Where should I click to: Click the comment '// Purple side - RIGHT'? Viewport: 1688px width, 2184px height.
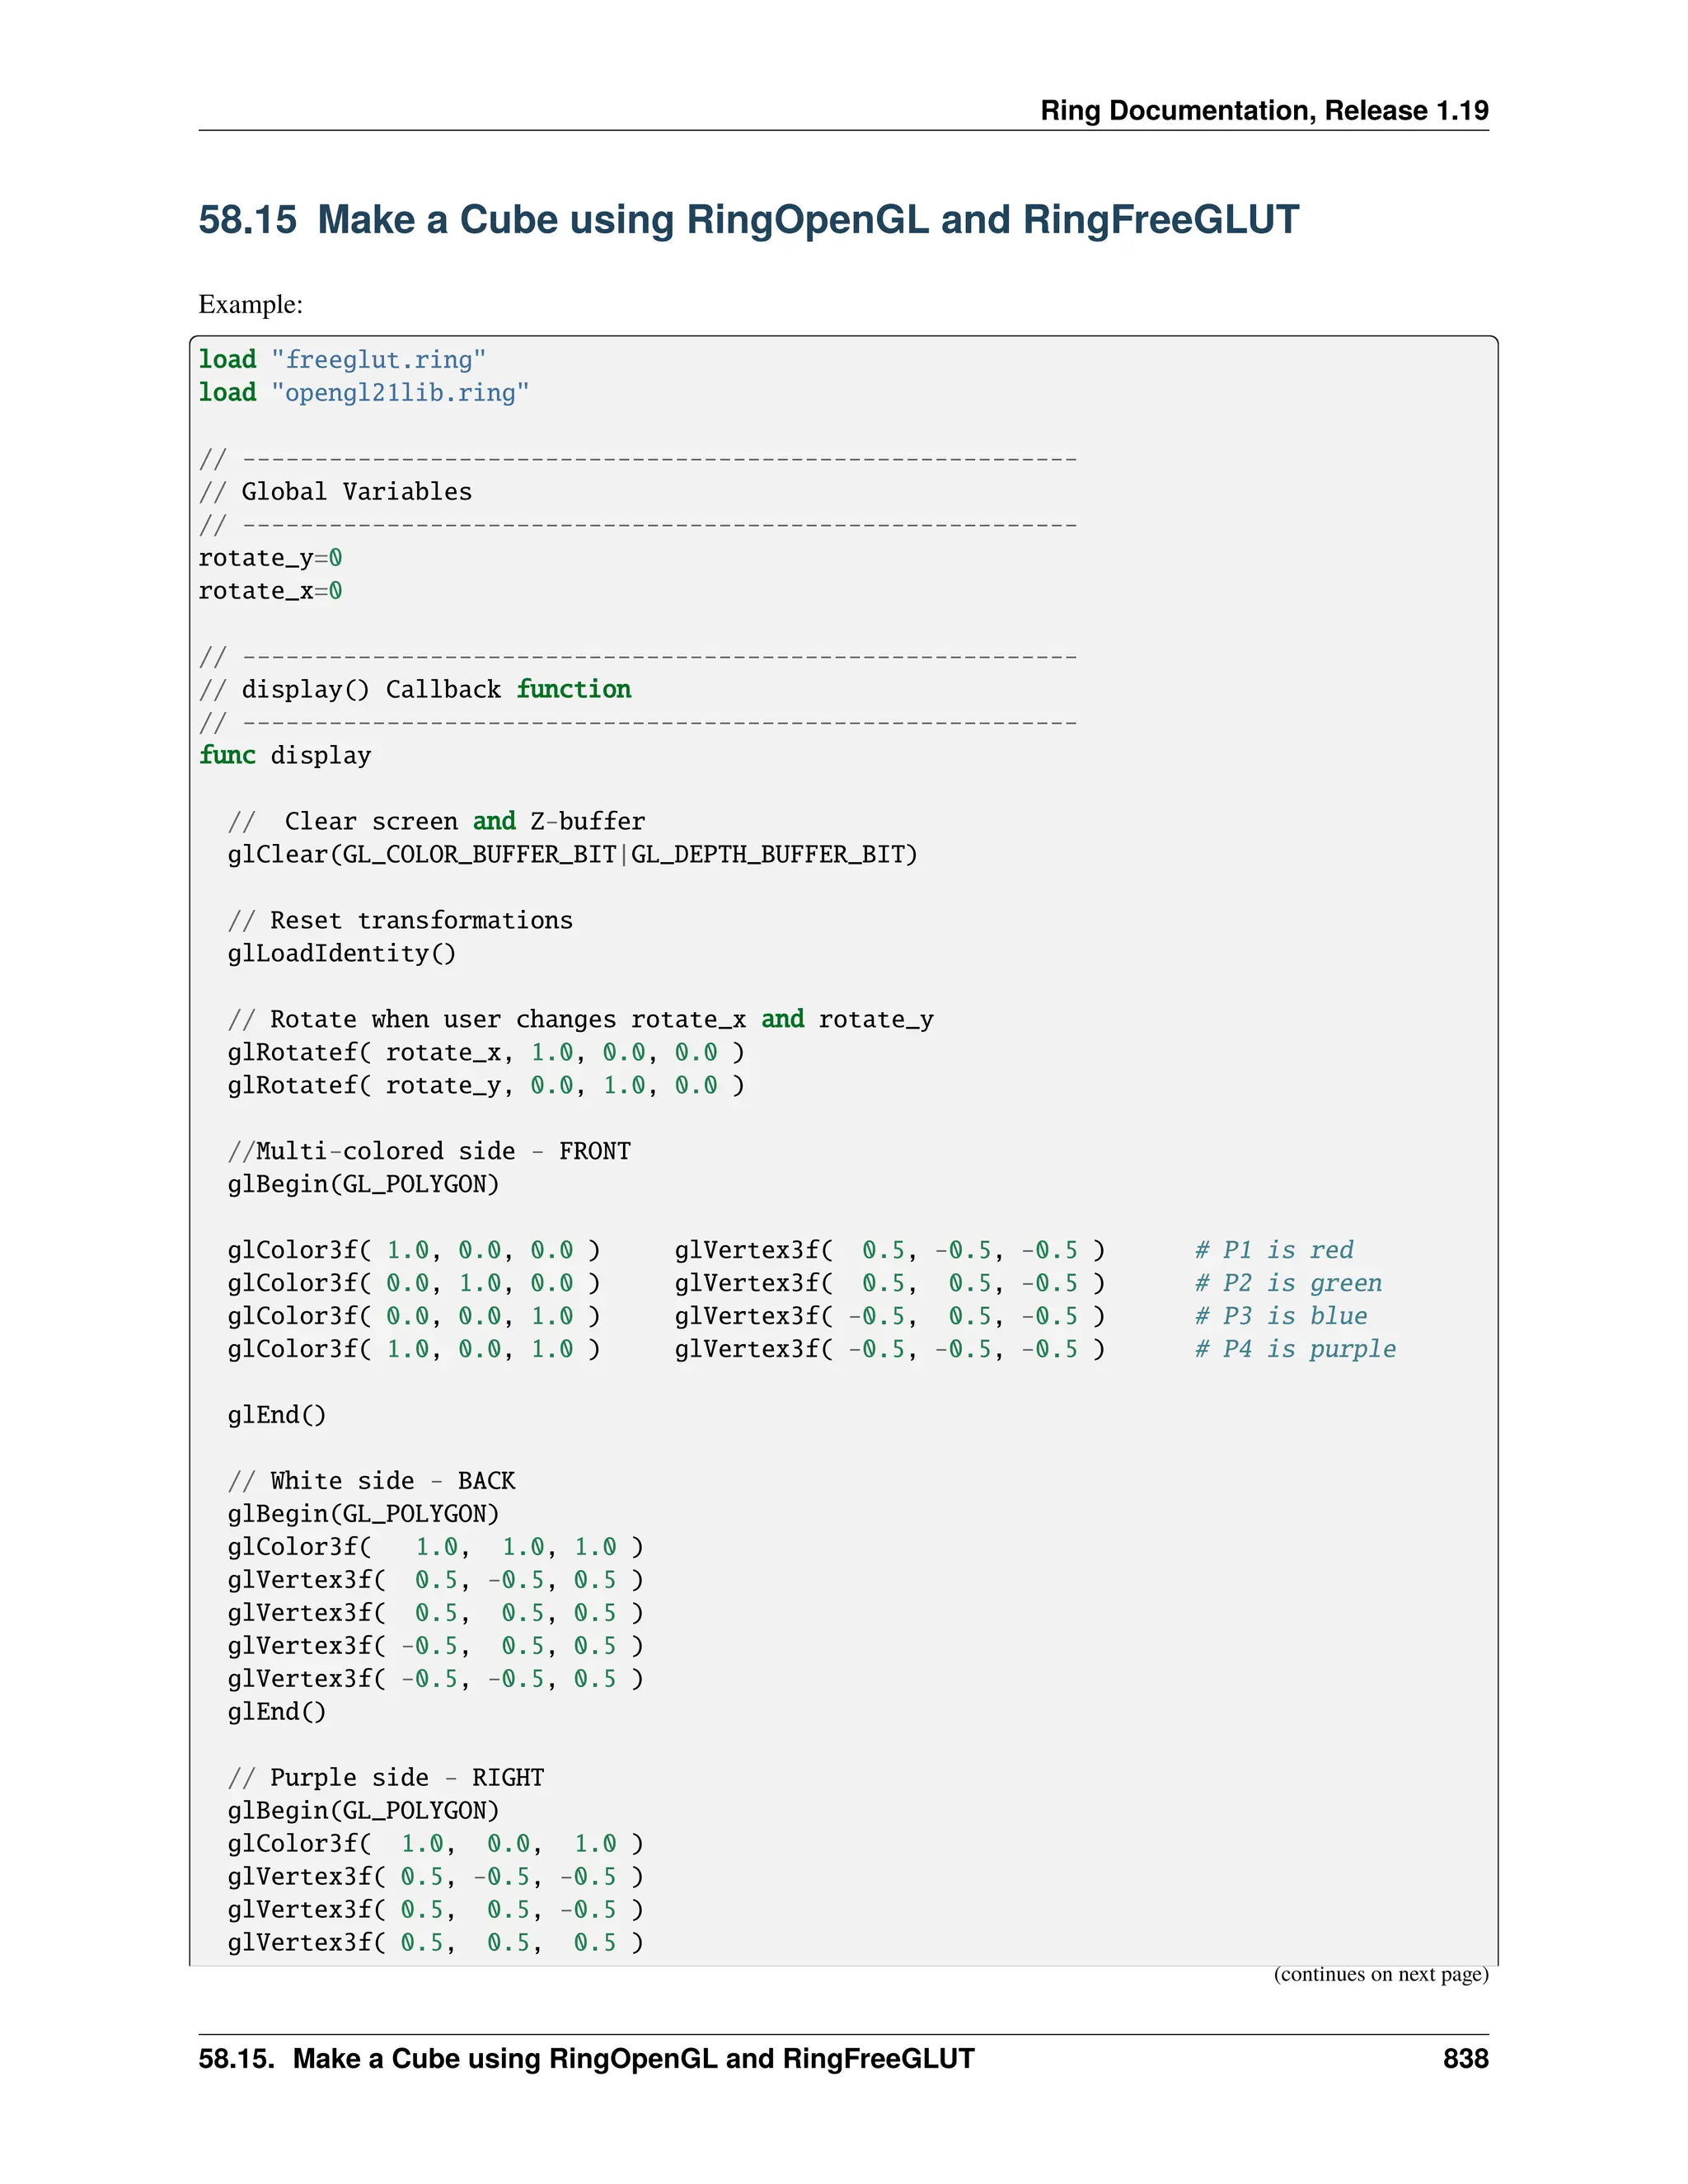(x=386, y=1778)
